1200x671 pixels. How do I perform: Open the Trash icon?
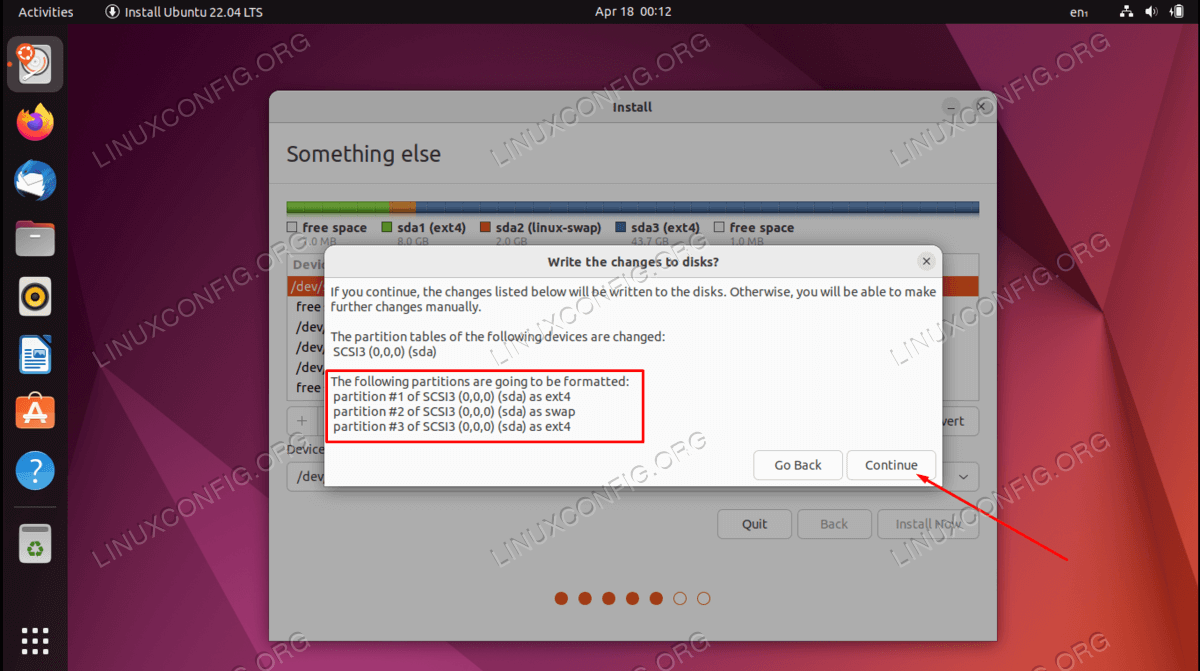click(35, 546)
